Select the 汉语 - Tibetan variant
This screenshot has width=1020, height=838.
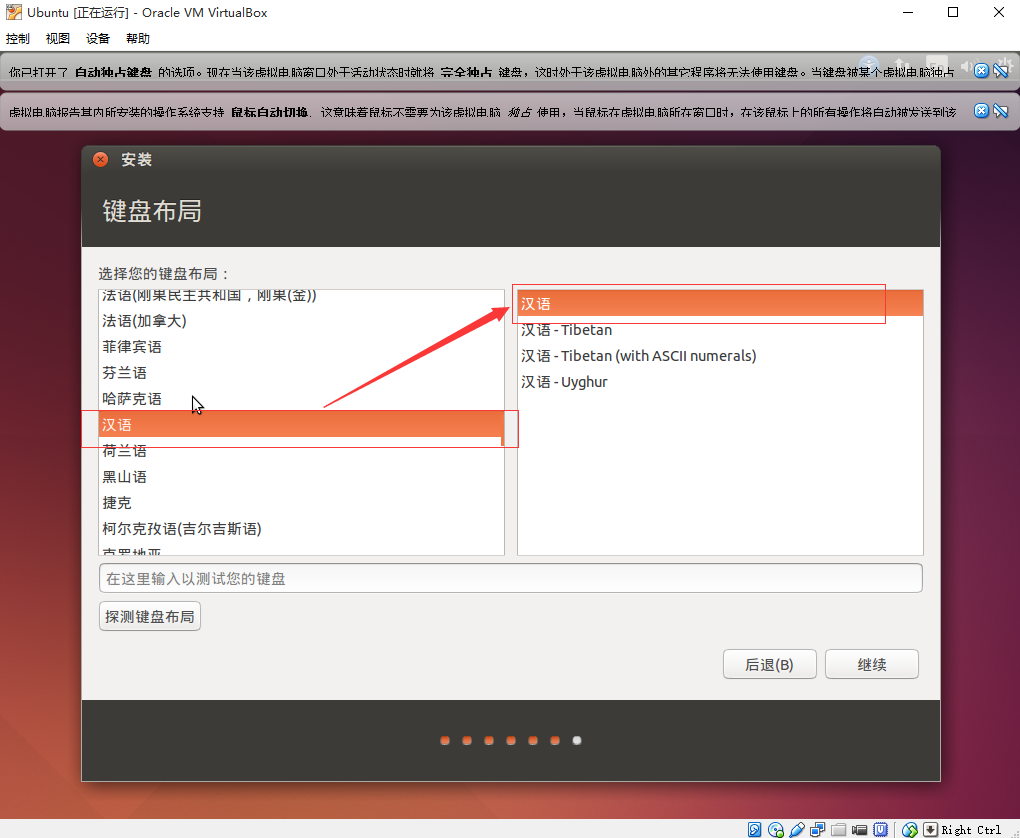click(720, 330)
